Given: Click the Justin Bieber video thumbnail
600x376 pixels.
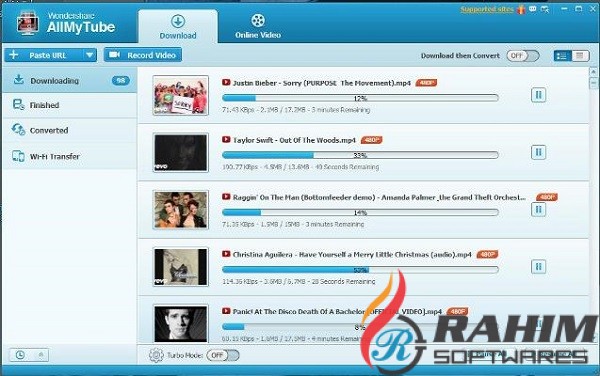Looking at the screenshot, I should pos(181,96).
